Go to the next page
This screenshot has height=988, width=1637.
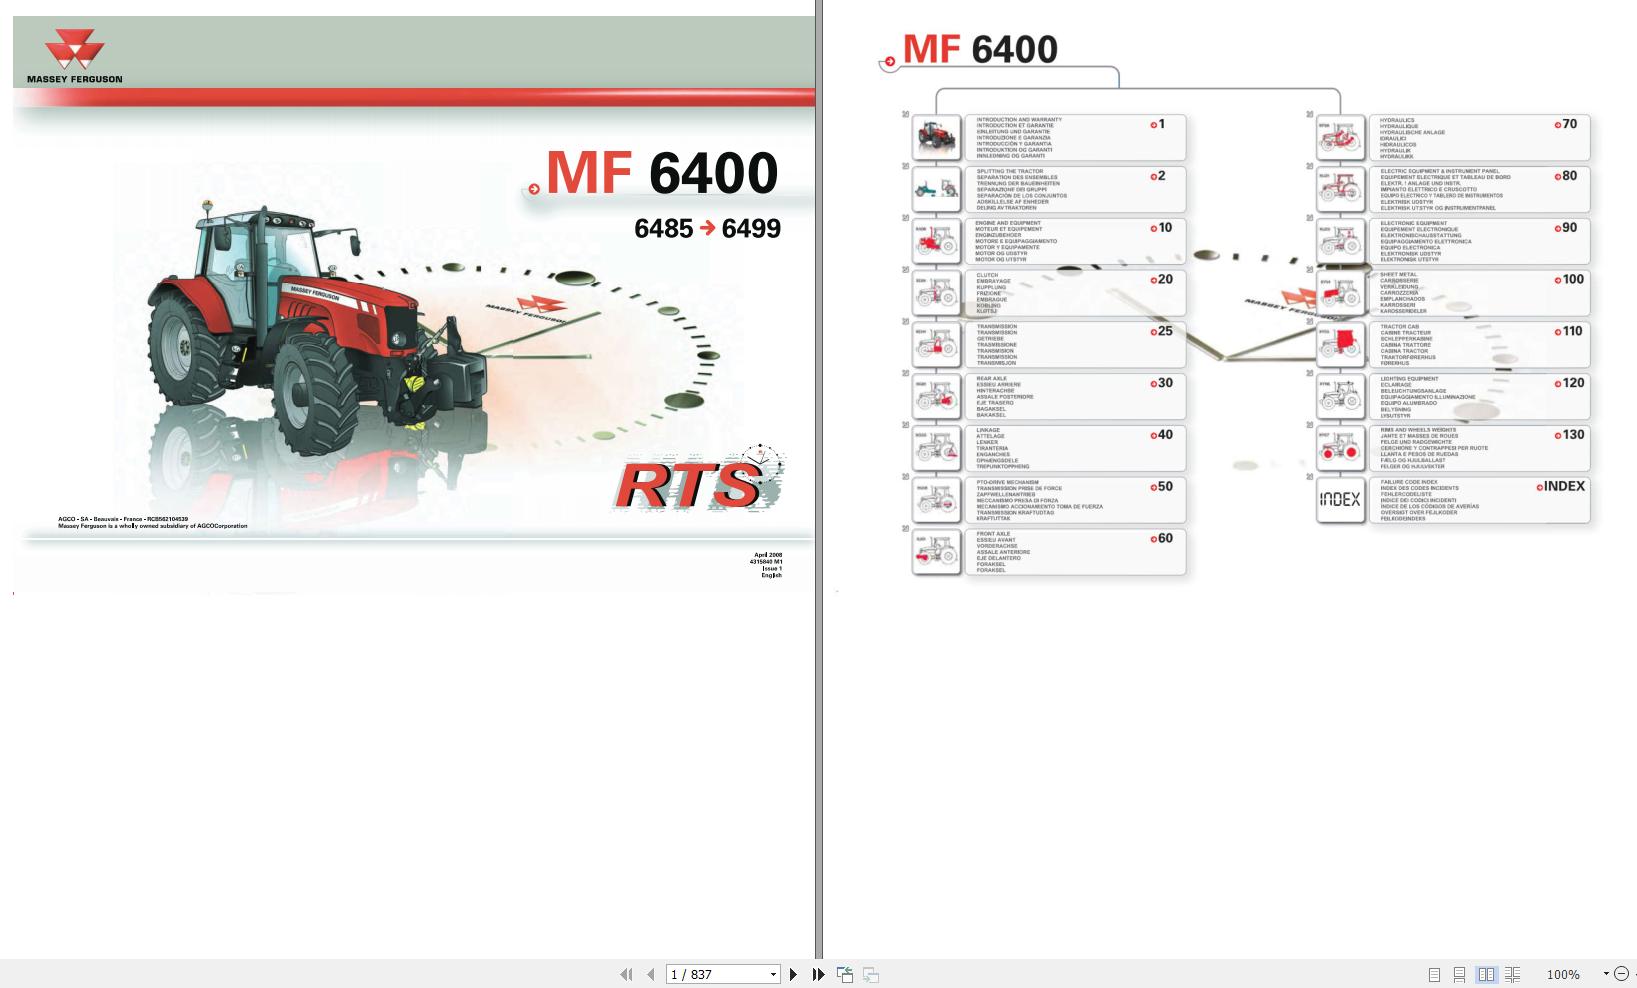(793, 974)
